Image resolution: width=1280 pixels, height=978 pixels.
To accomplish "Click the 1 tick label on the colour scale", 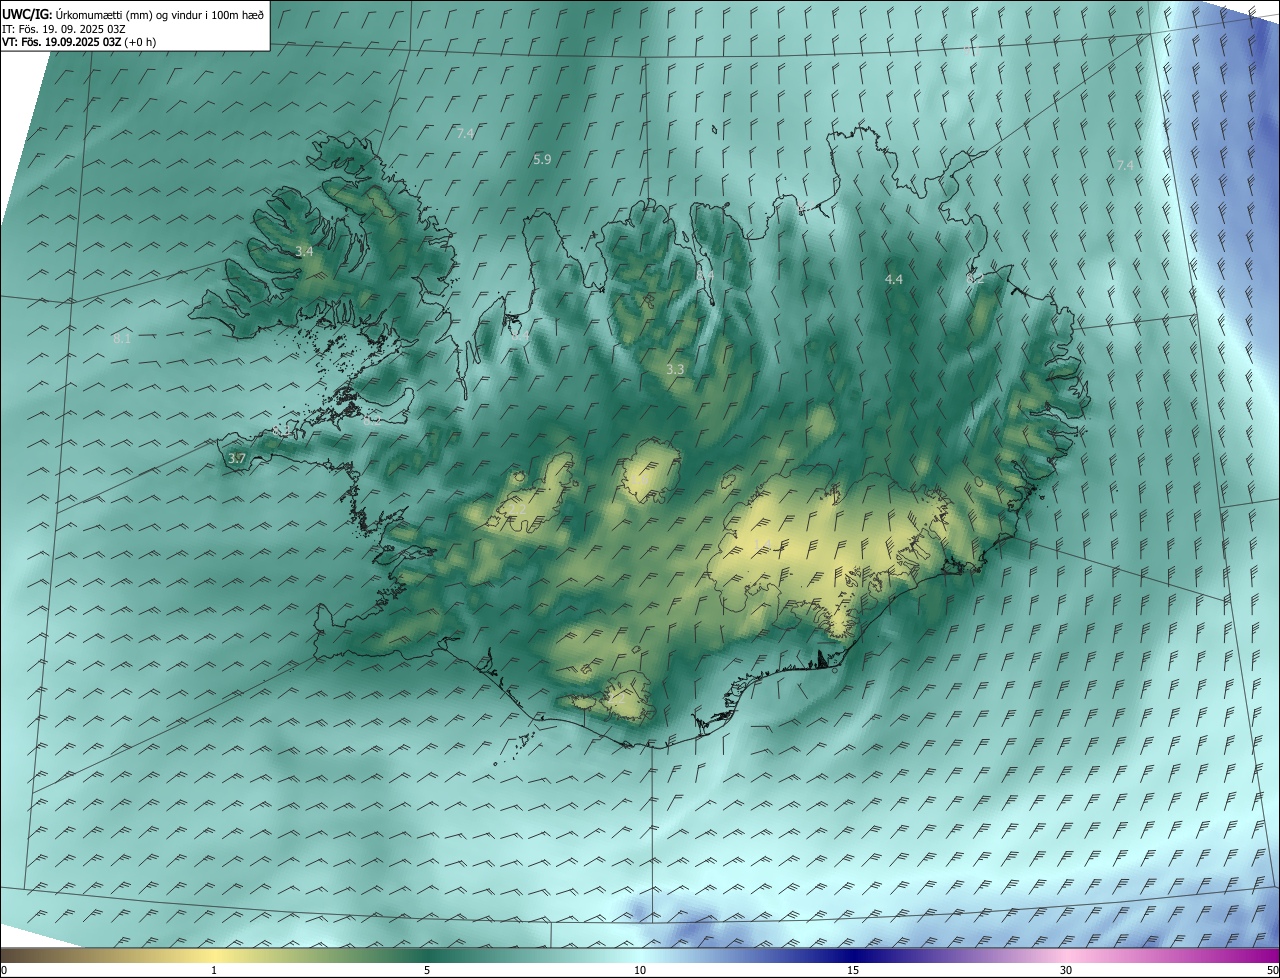I will click(214, 971).
